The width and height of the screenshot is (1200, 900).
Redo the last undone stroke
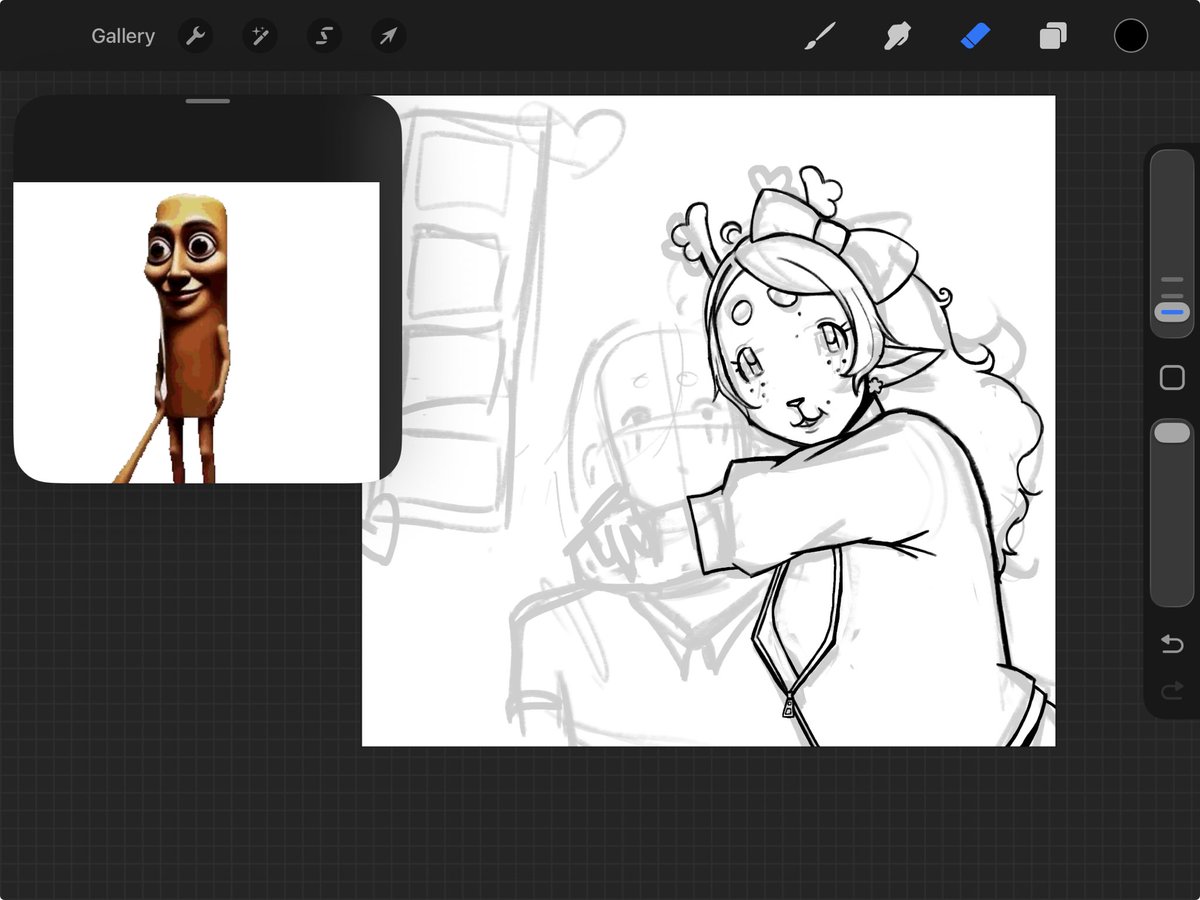tap(1172, 691)
